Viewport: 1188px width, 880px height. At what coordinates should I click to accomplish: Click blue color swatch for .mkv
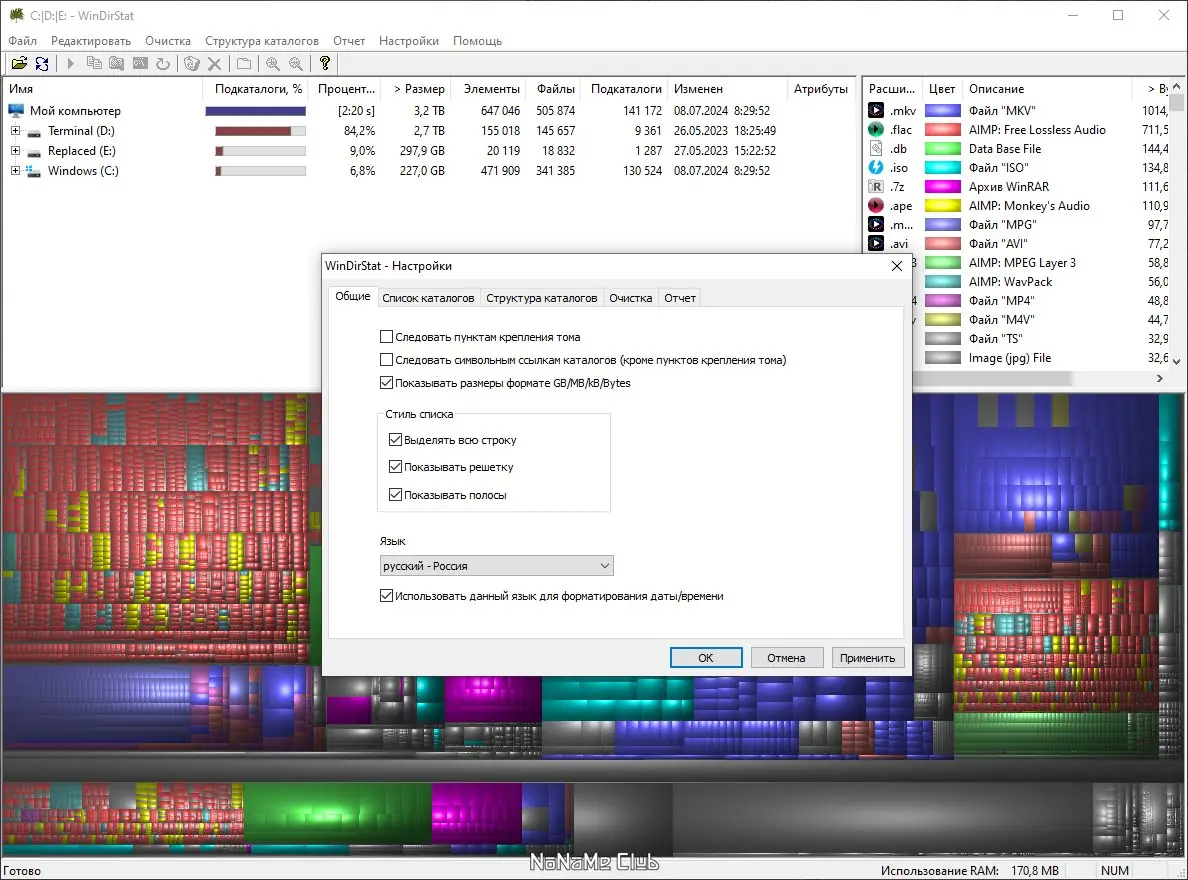pyautogui.click(x=943, y=111)
